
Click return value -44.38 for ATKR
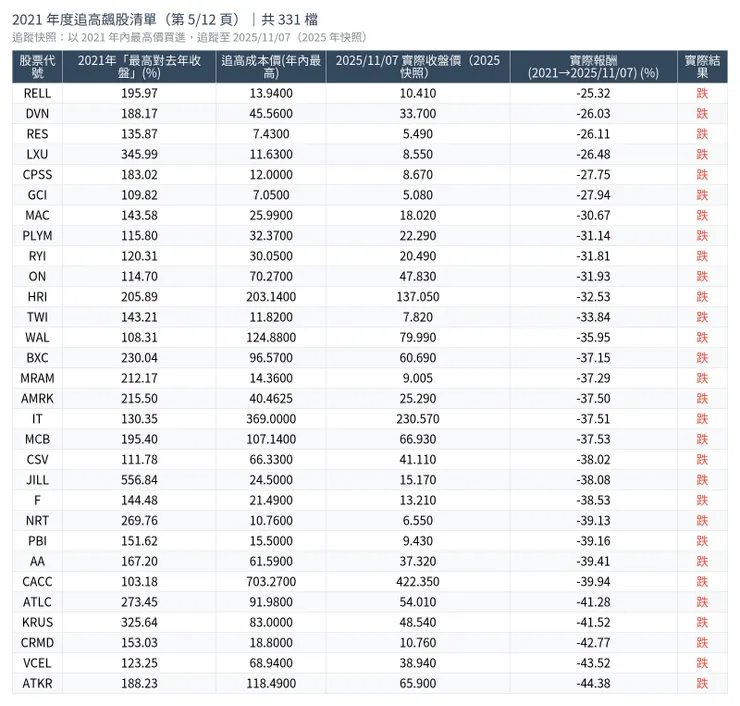(x=593, y=683)
